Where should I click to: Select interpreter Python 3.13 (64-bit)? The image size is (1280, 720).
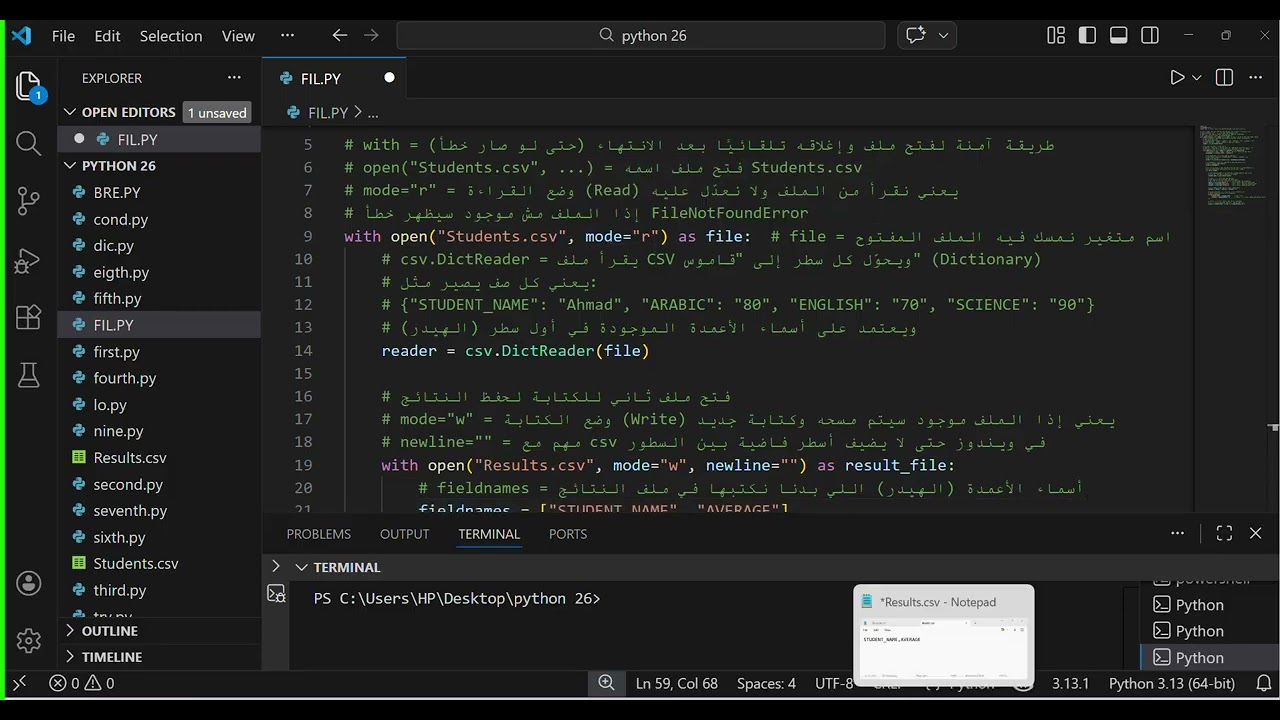pyautogui.click(x=1172, y=683)
